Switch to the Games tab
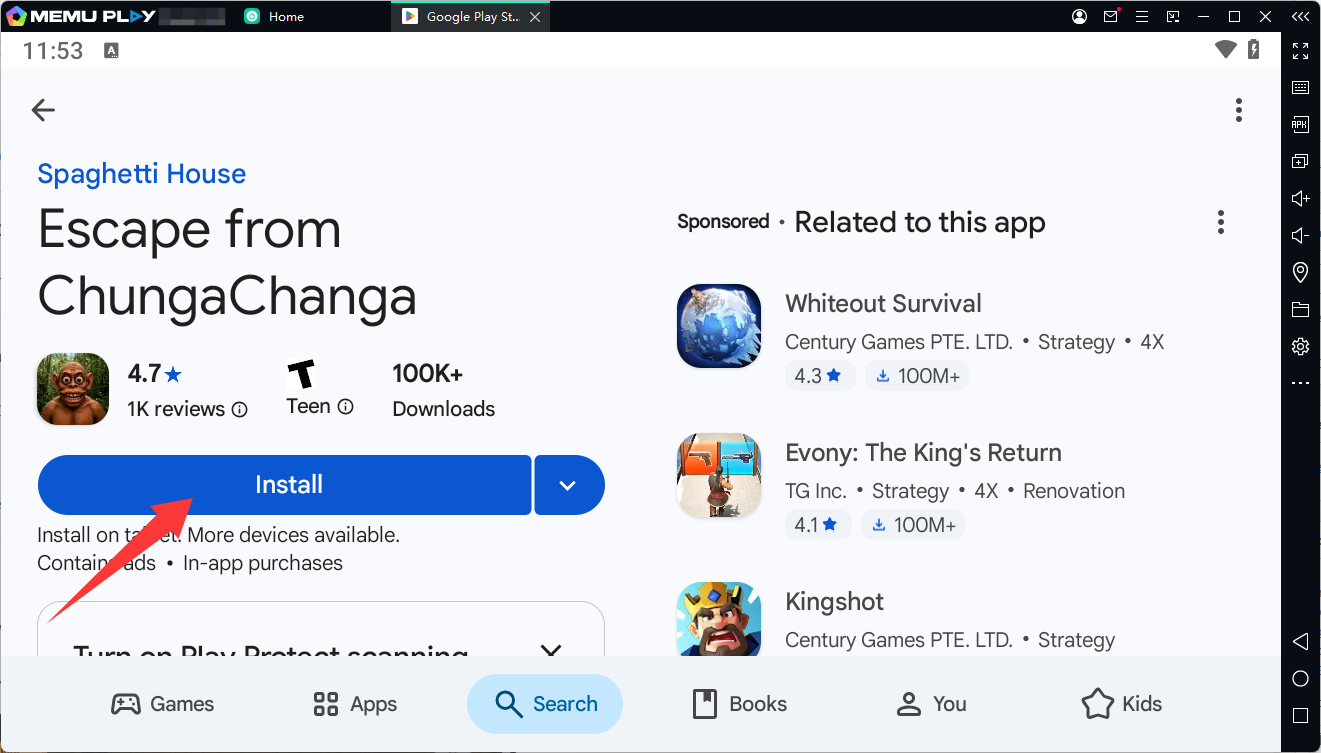 (x=162, y=704)
